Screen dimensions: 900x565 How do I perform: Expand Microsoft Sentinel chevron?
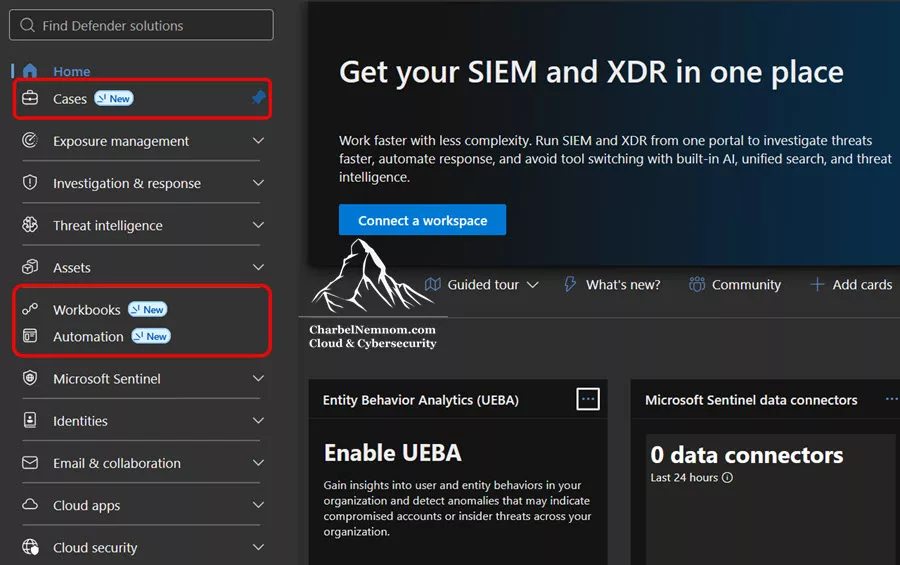(x=258, y=378)
